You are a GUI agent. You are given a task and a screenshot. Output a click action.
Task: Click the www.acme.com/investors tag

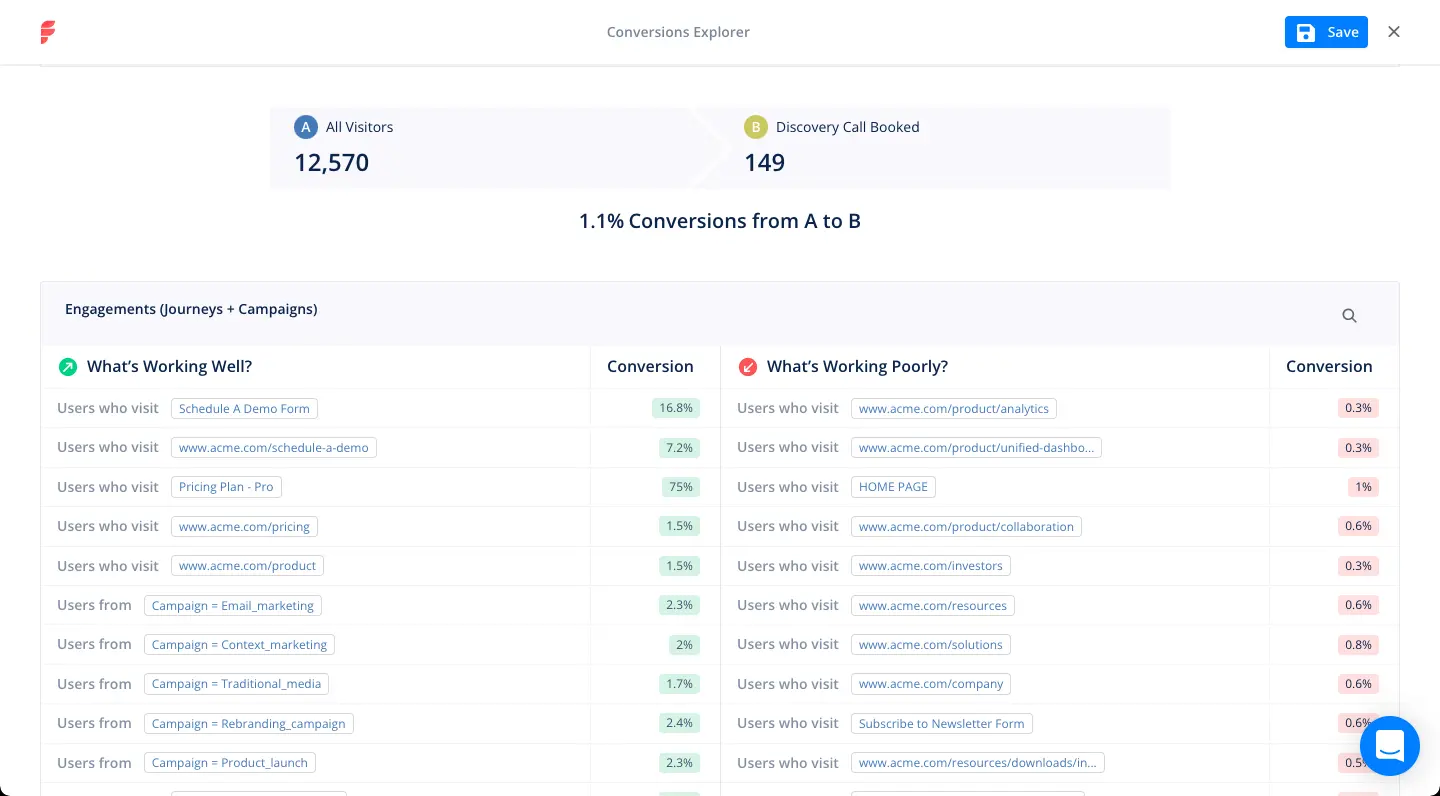point(931,566)
